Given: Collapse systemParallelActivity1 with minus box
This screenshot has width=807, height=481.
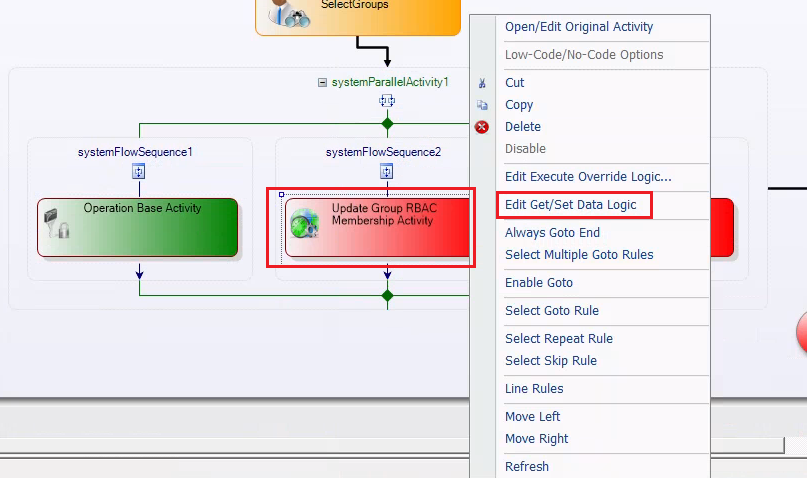Looking at the screenshot, I should tap(322, 82).
